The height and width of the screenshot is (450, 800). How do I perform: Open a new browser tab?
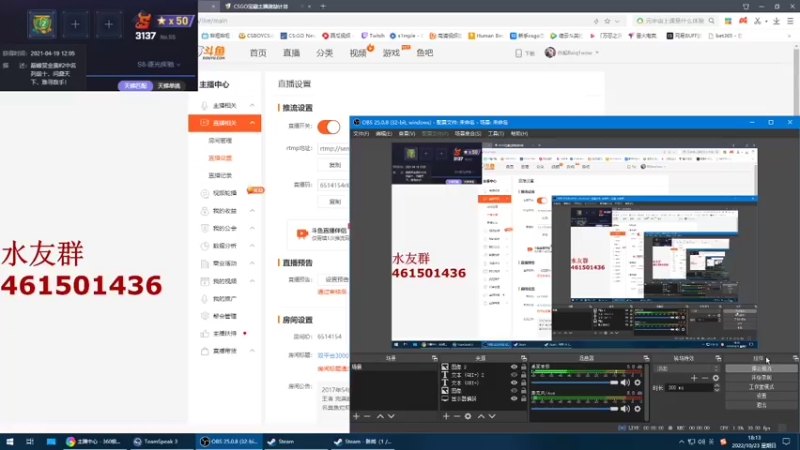(x=323, y=6)
